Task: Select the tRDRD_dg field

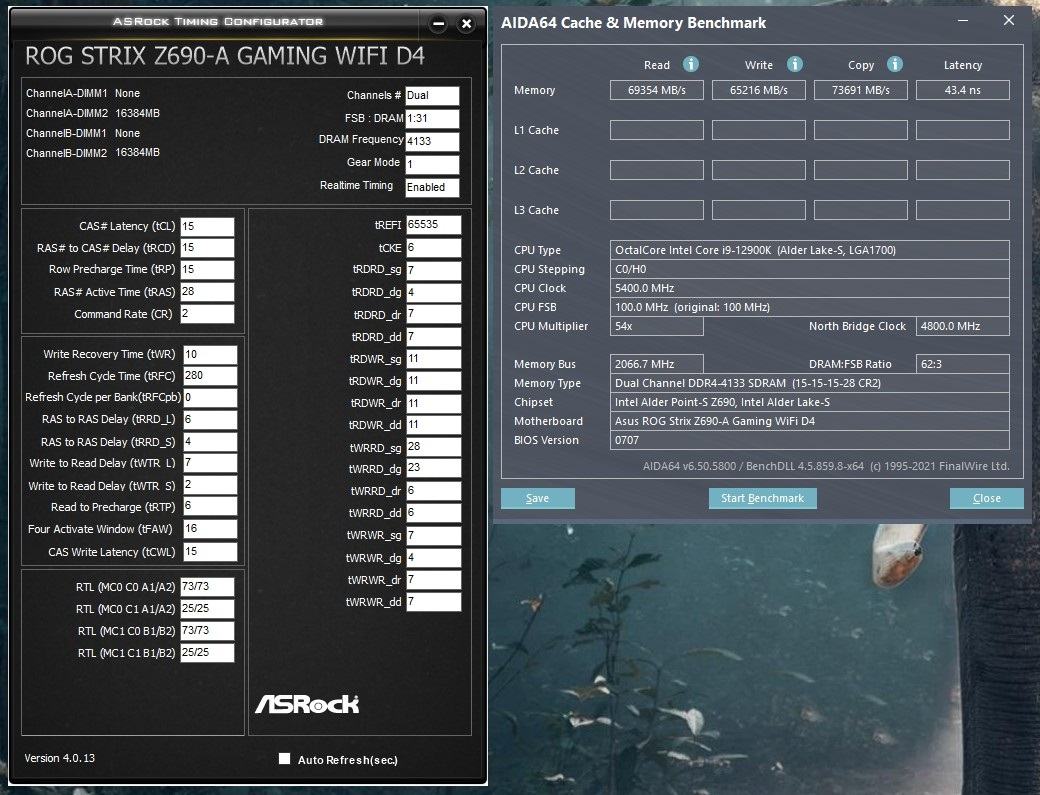Action: pyautogui.click(x=434, y=292)
